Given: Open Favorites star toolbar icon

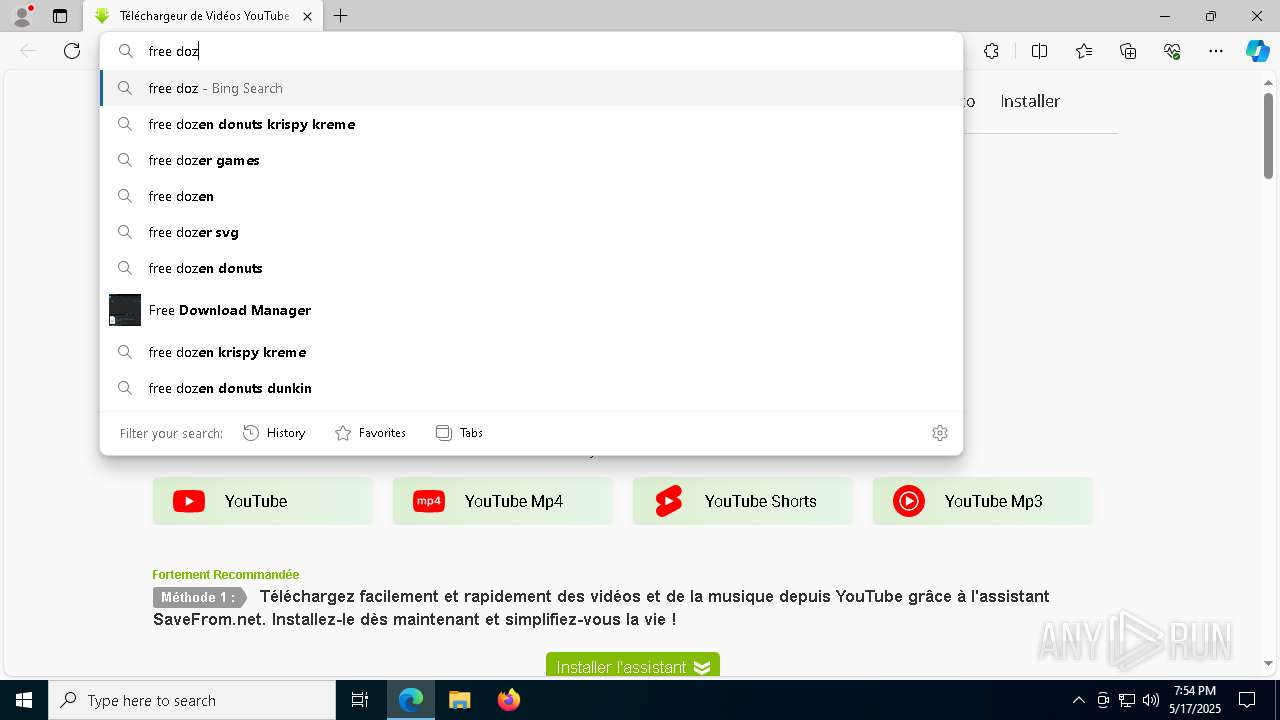Looking at the screenshot, I should coord(1084,51).
